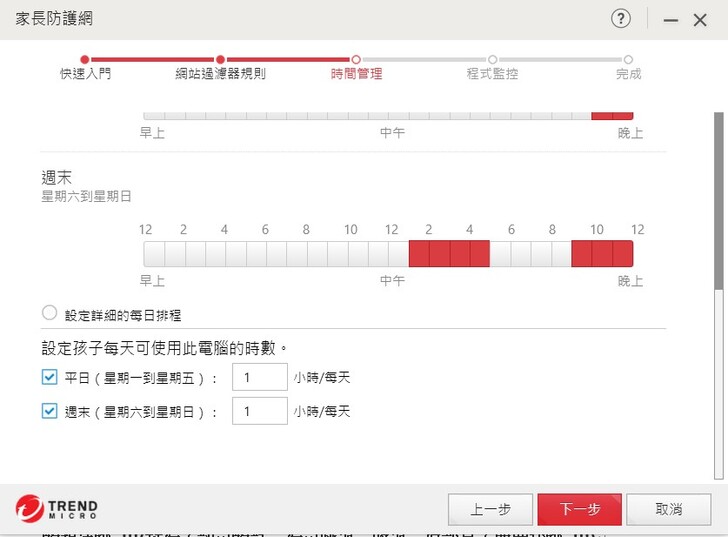Proceed with the 下一步 button

click(x=579, y=509)
